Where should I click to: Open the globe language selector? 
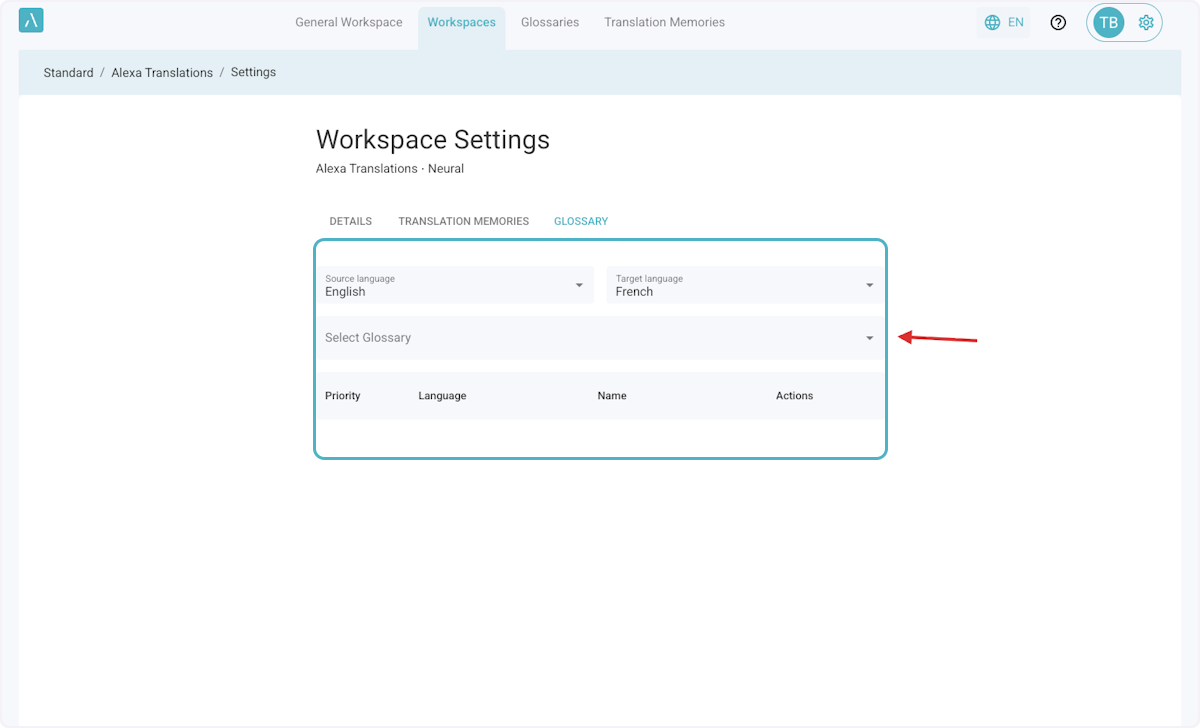(1003, 22)
